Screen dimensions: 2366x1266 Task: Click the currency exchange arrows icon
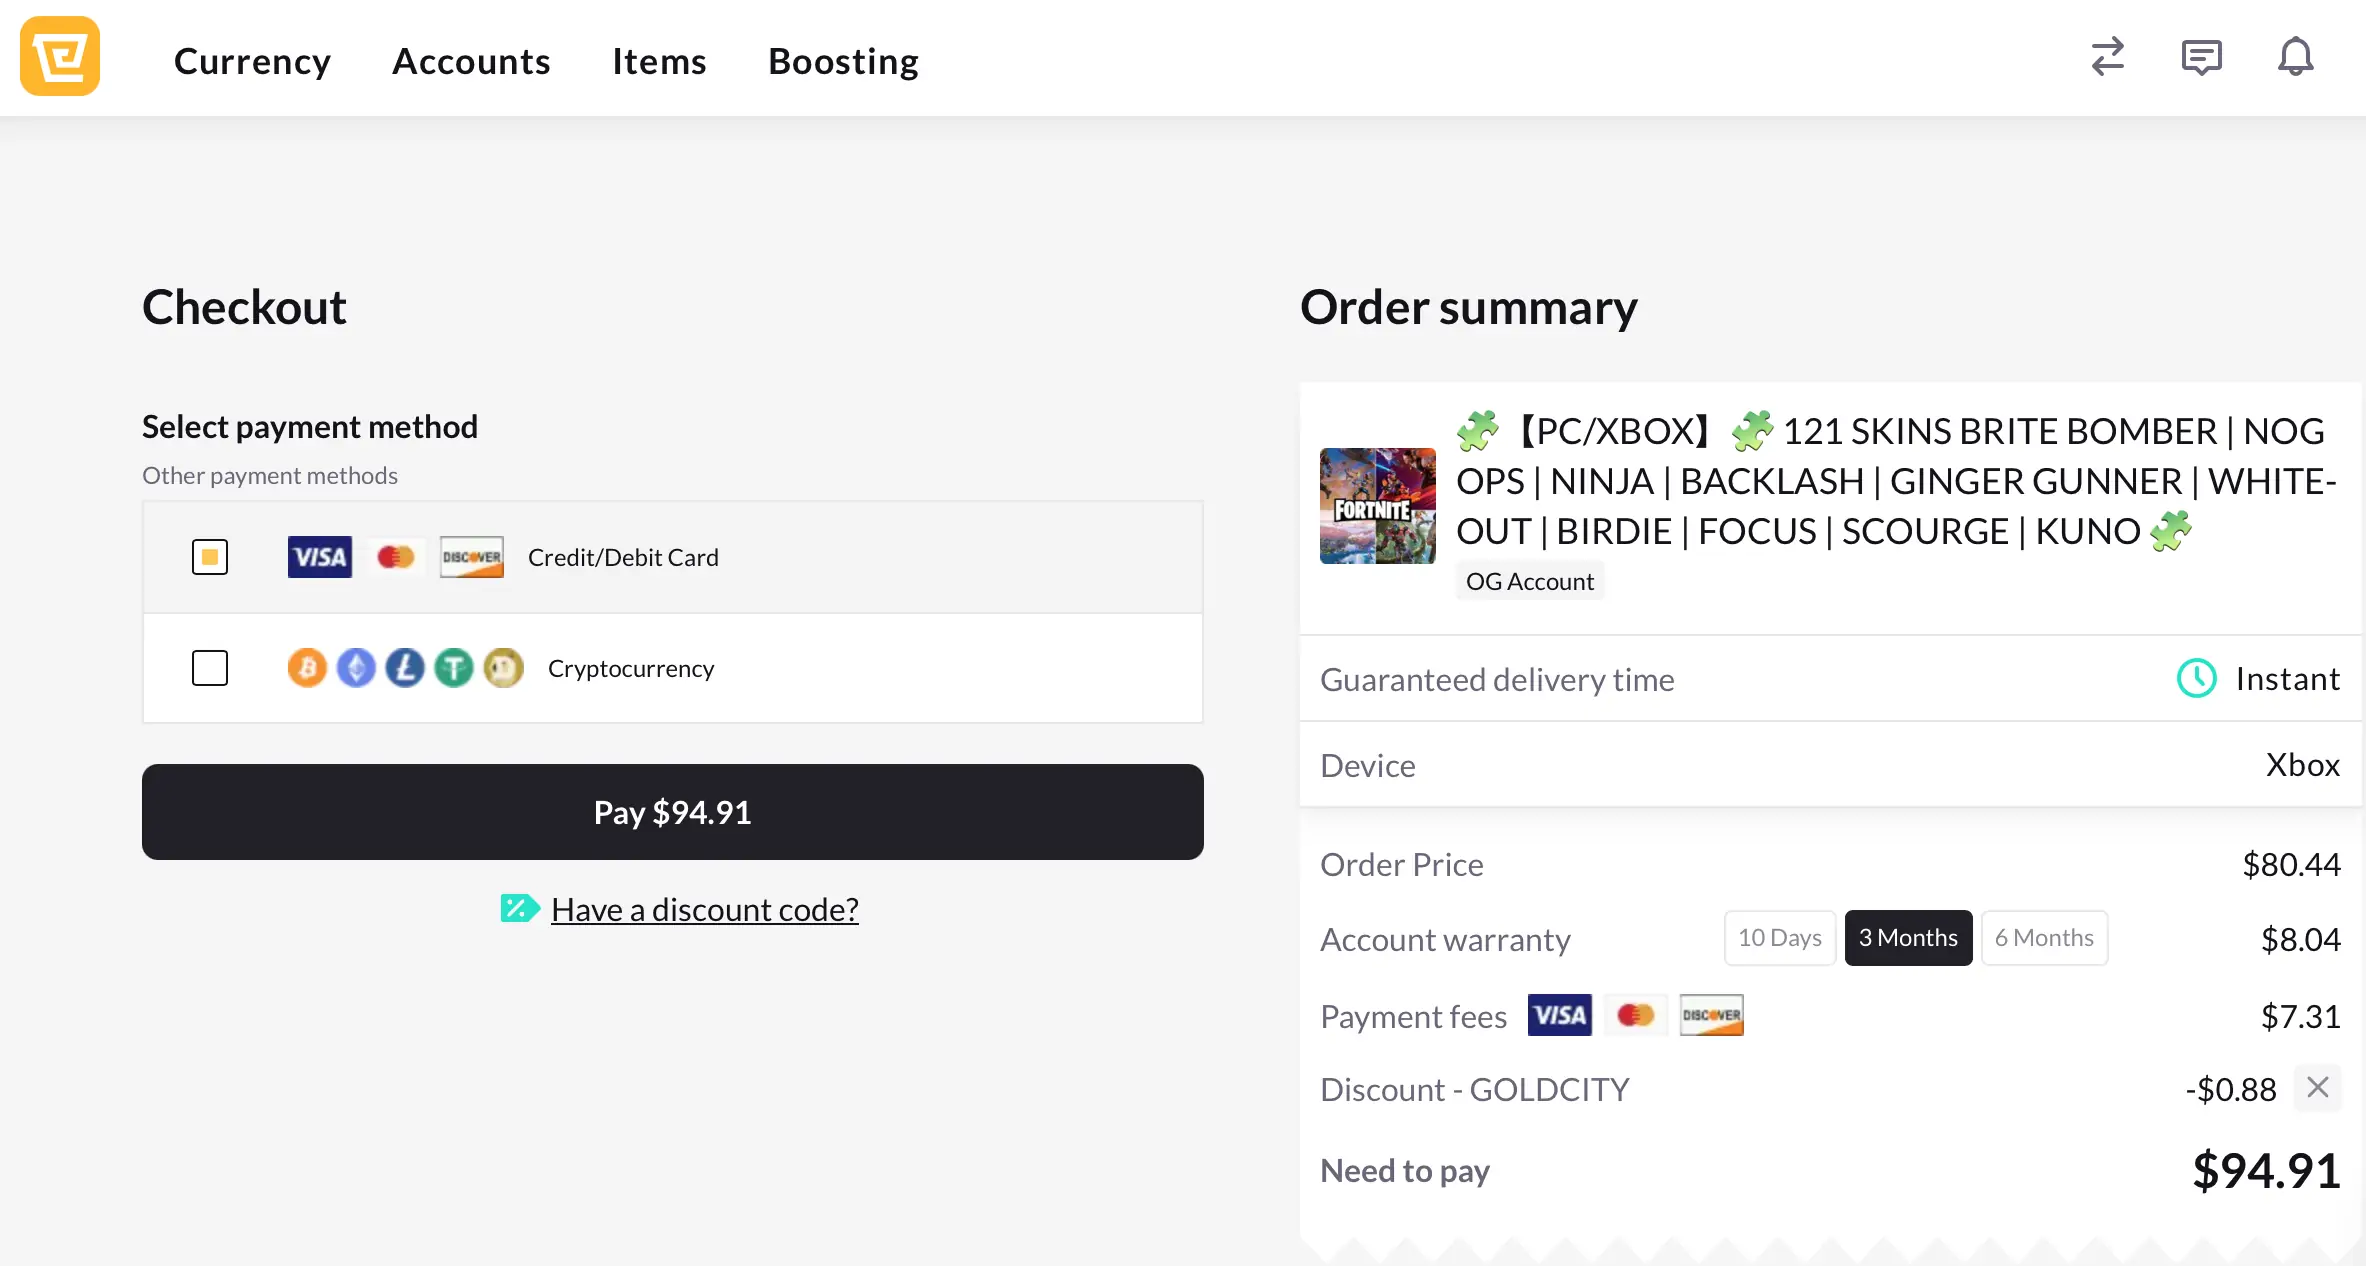2107,57
